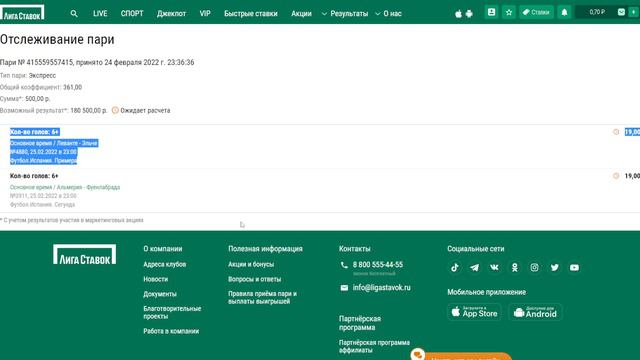Click the orange chat support bubble
The width and height of the screenshot is (640, 360).
(418, 354)
